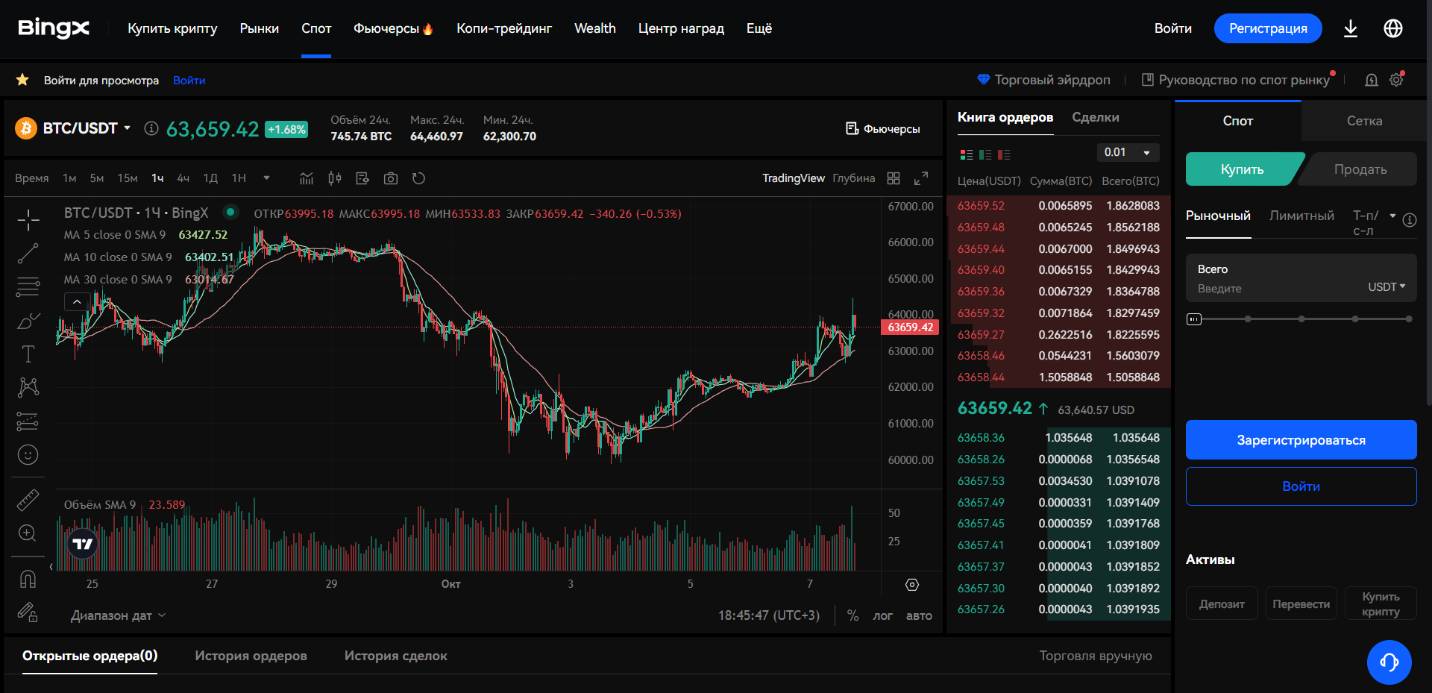Activate the ruler measure tool
The height and width of the screenshot is (693, 1432).
click(28, 499)
